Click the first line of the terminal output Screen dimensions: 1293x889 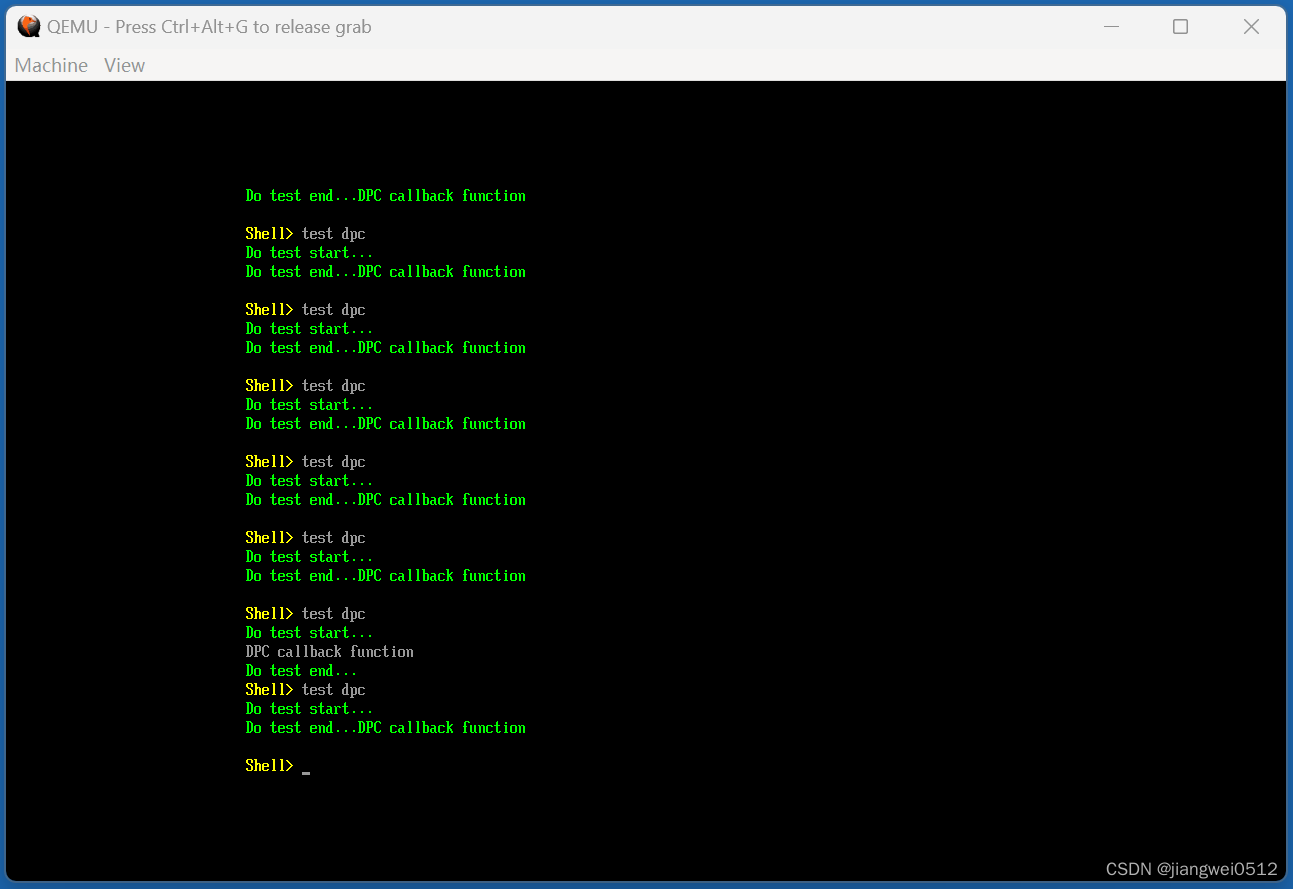tap(386, 196)
